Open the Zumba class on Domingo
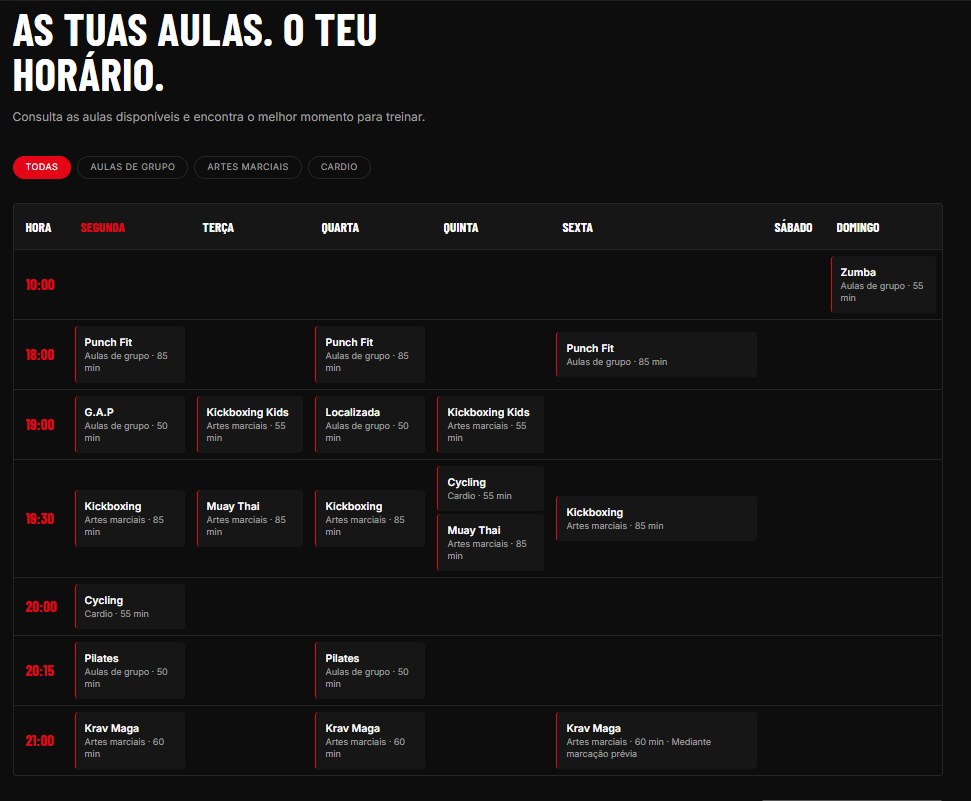 (x=883, y=284)
